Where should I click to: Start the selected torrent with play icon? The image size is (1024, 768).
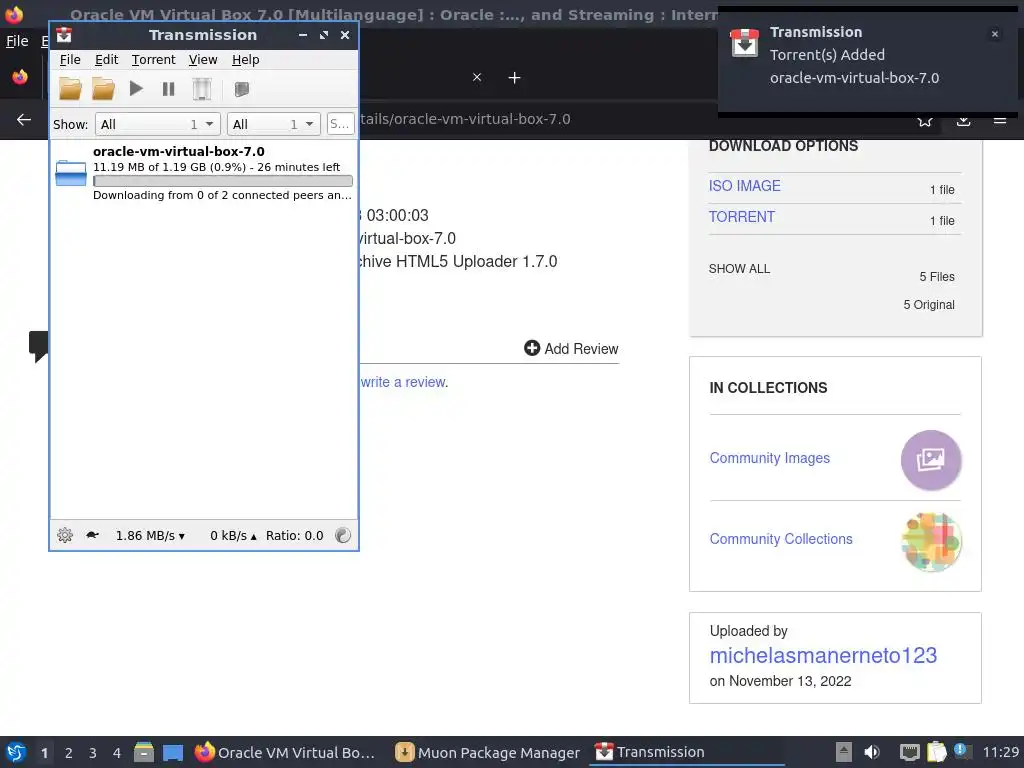pyautogui.click(x=136, y=88)
